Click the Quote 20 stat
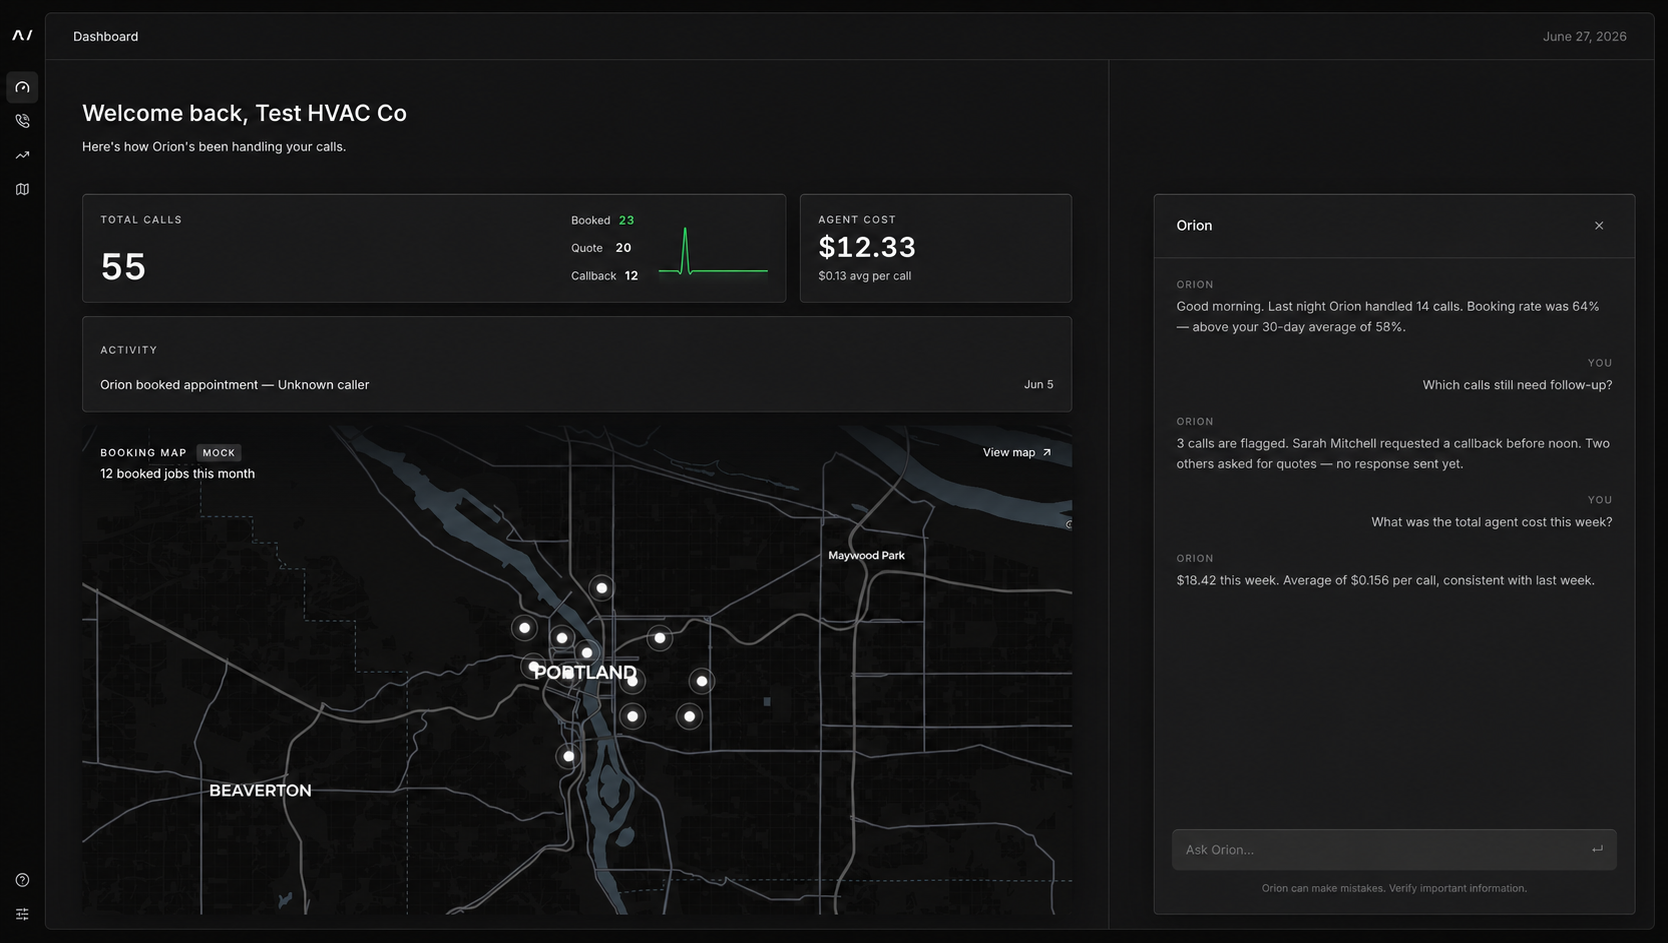The width and height of the screenshot is (1668, 943). pos(601,248)
